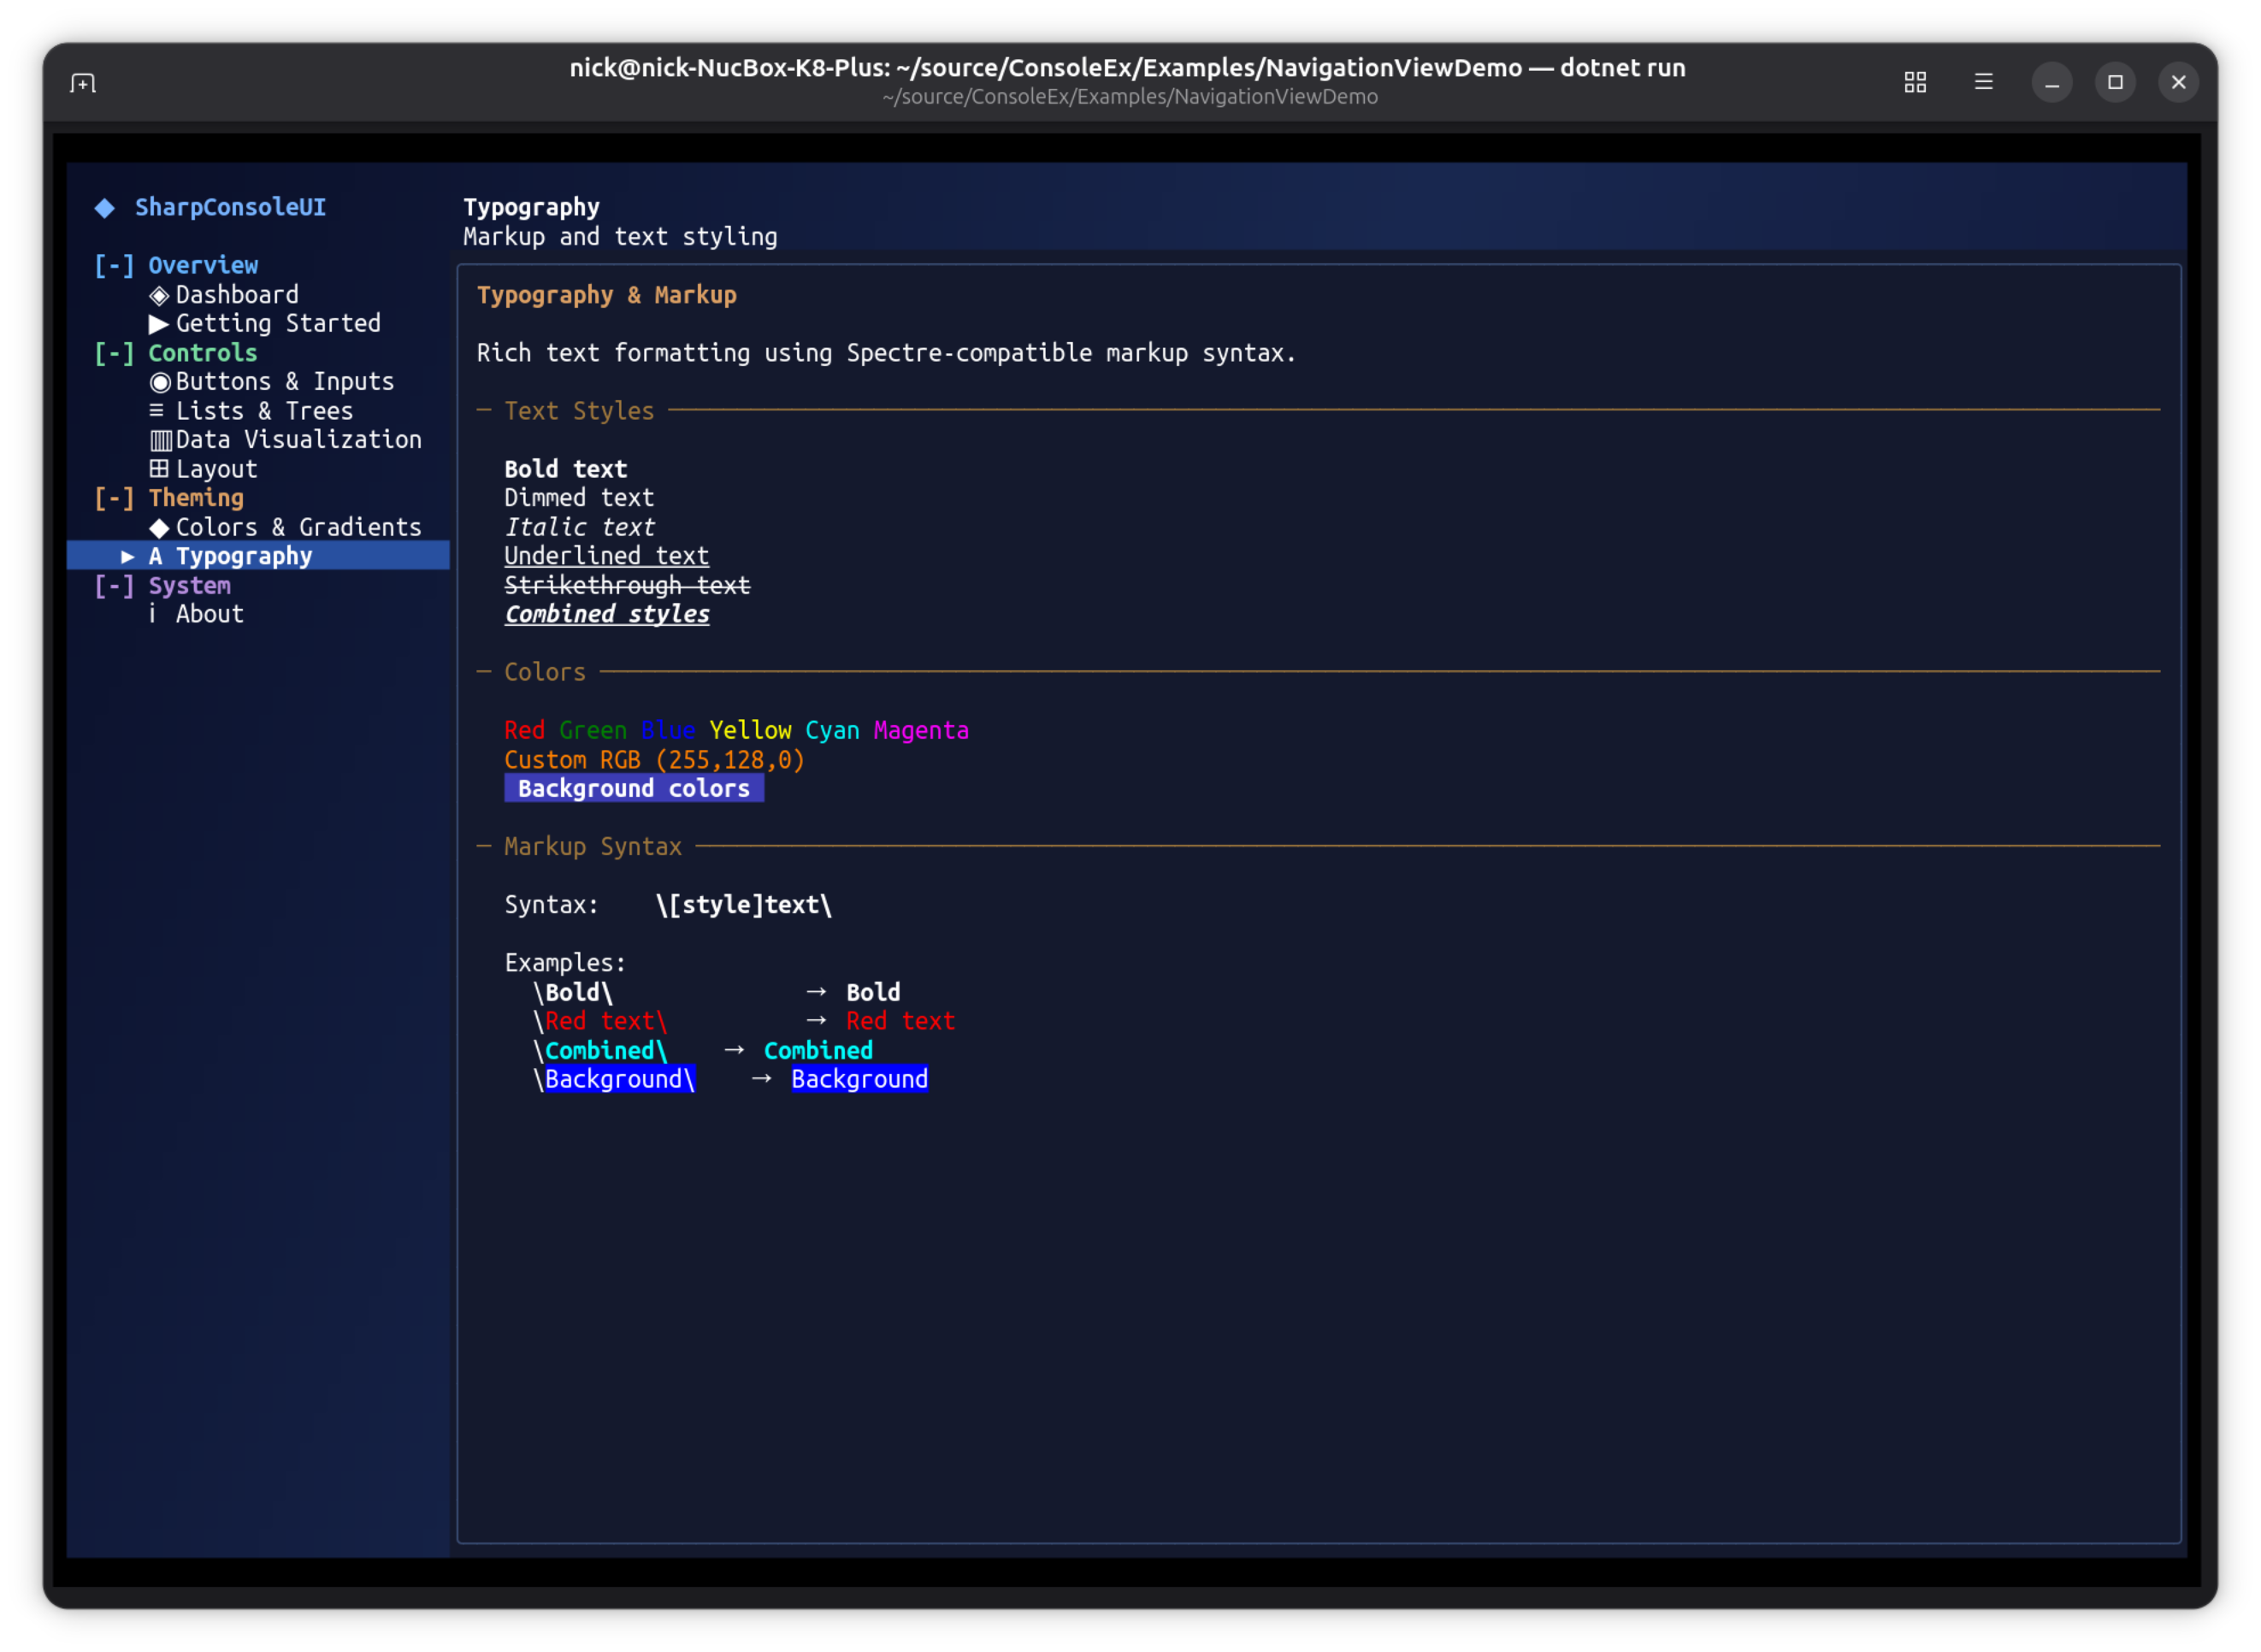Minimize the terminal window
The width and height of the screenshot is (2261, 1652).
(2051, 82)
